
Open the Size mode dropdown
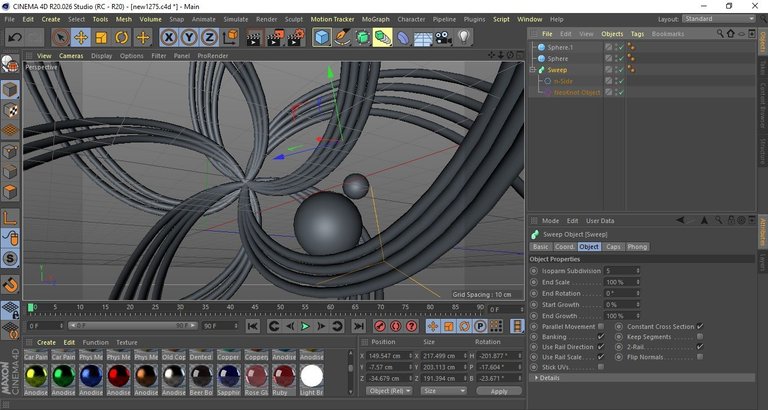pyautogui.click(x=443, y=391)
